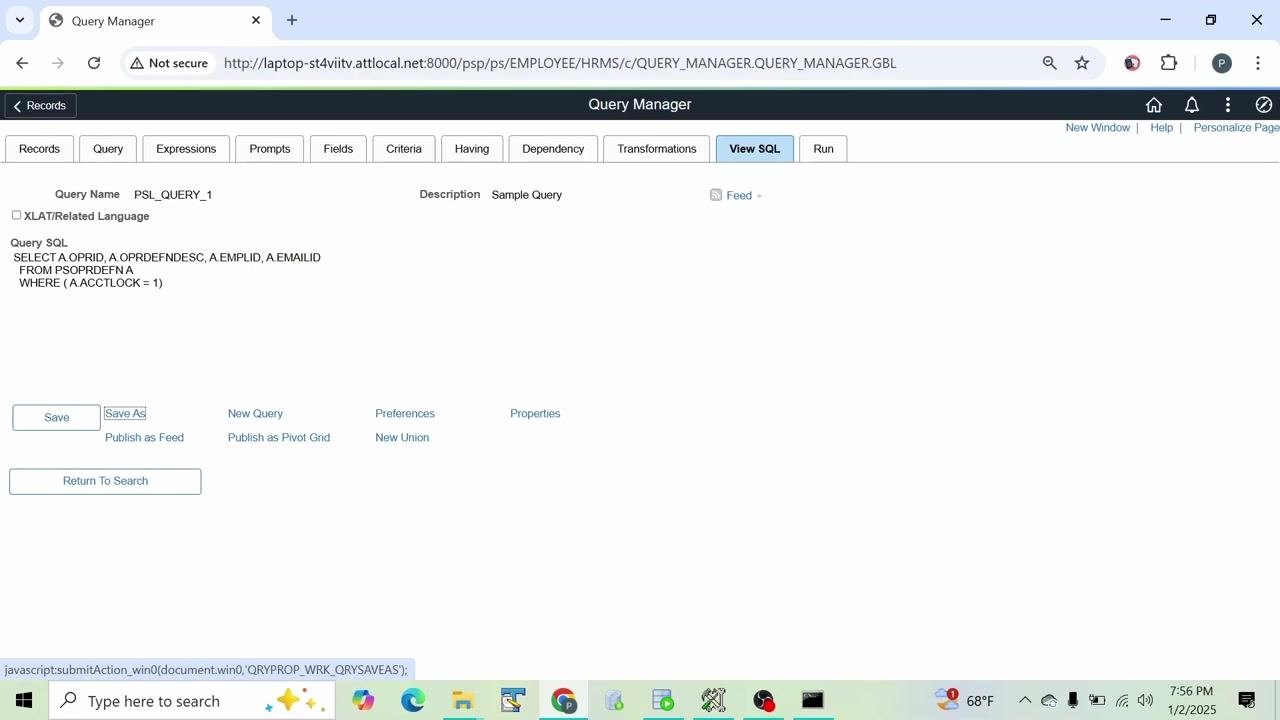
Task: Open the taskbar clock showing 7:56 PM
Action: (1191, 701)
